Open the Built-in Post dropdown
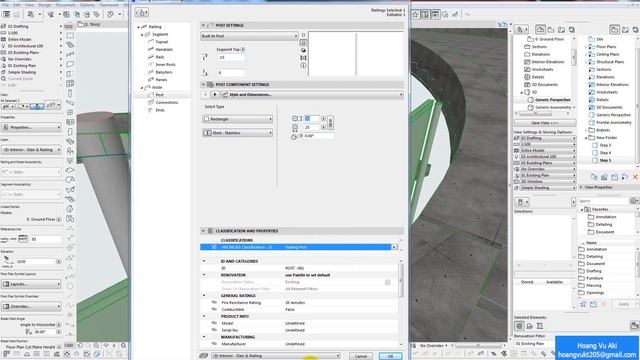The image size is (640, 360). tap(249, 36)
